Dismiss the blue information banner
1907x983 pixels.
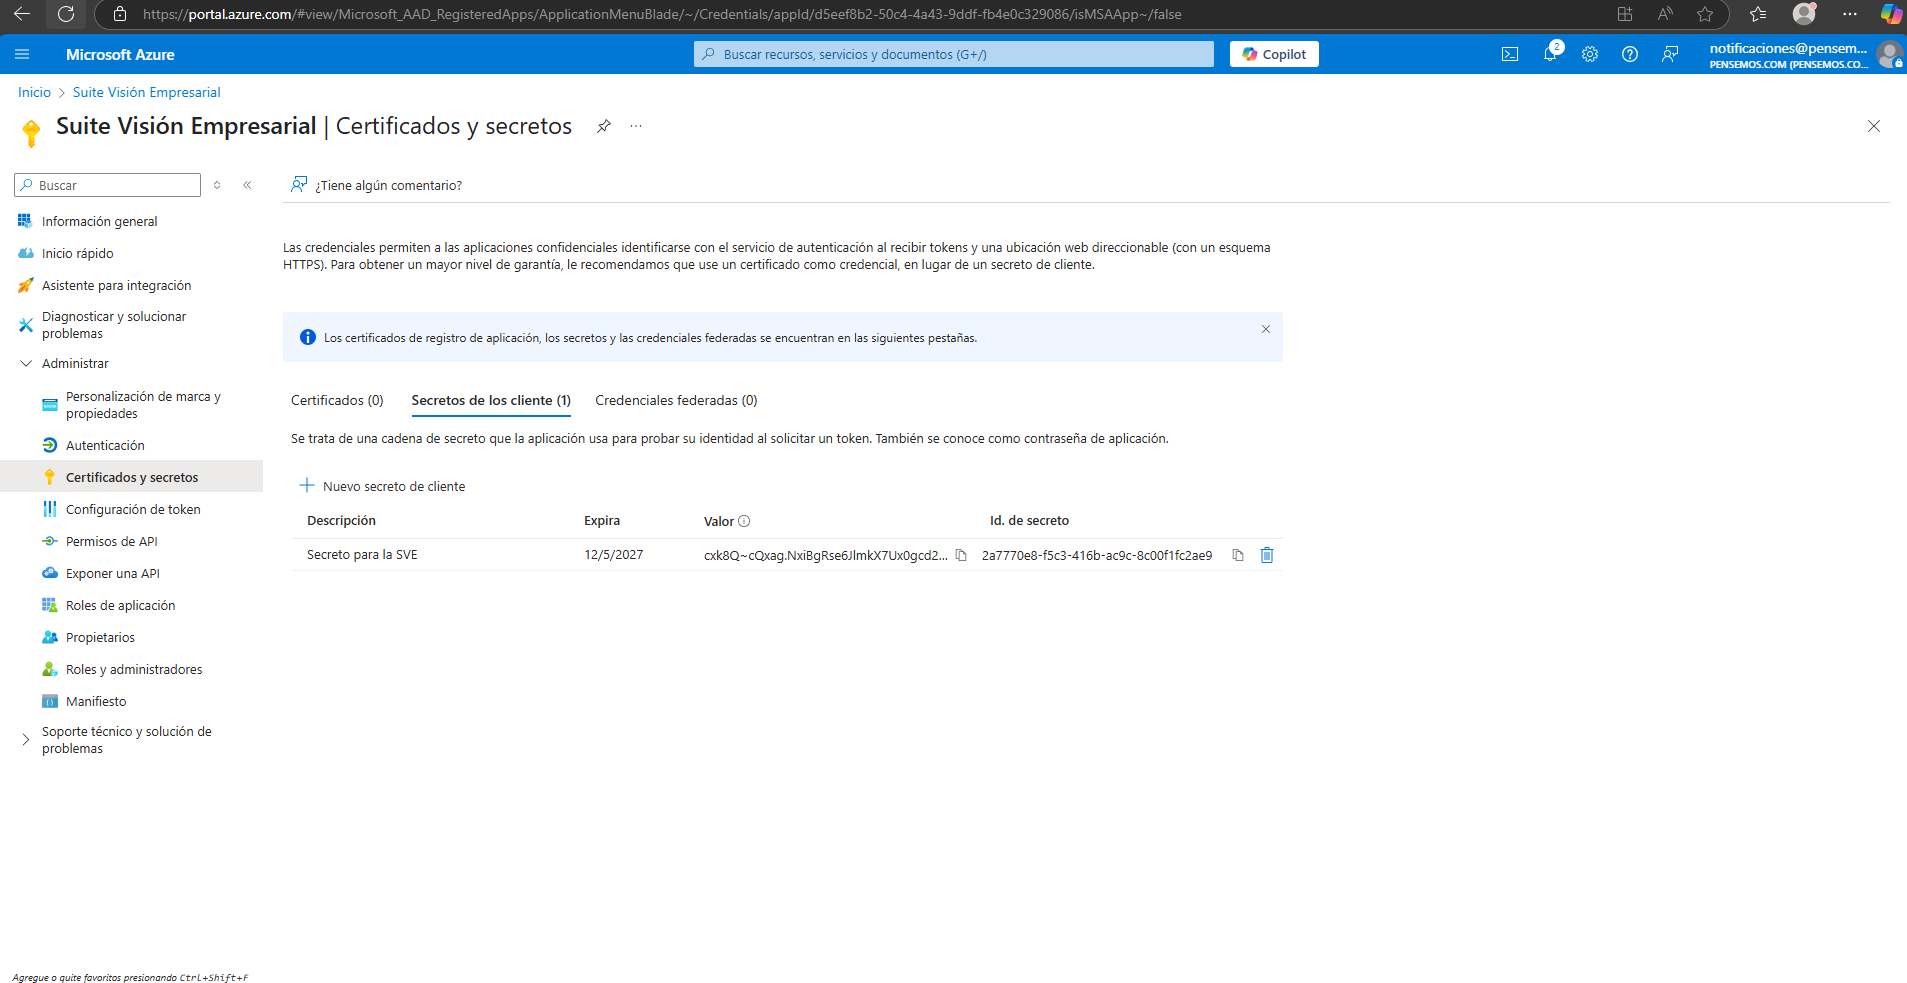[x=1265, y=329]
